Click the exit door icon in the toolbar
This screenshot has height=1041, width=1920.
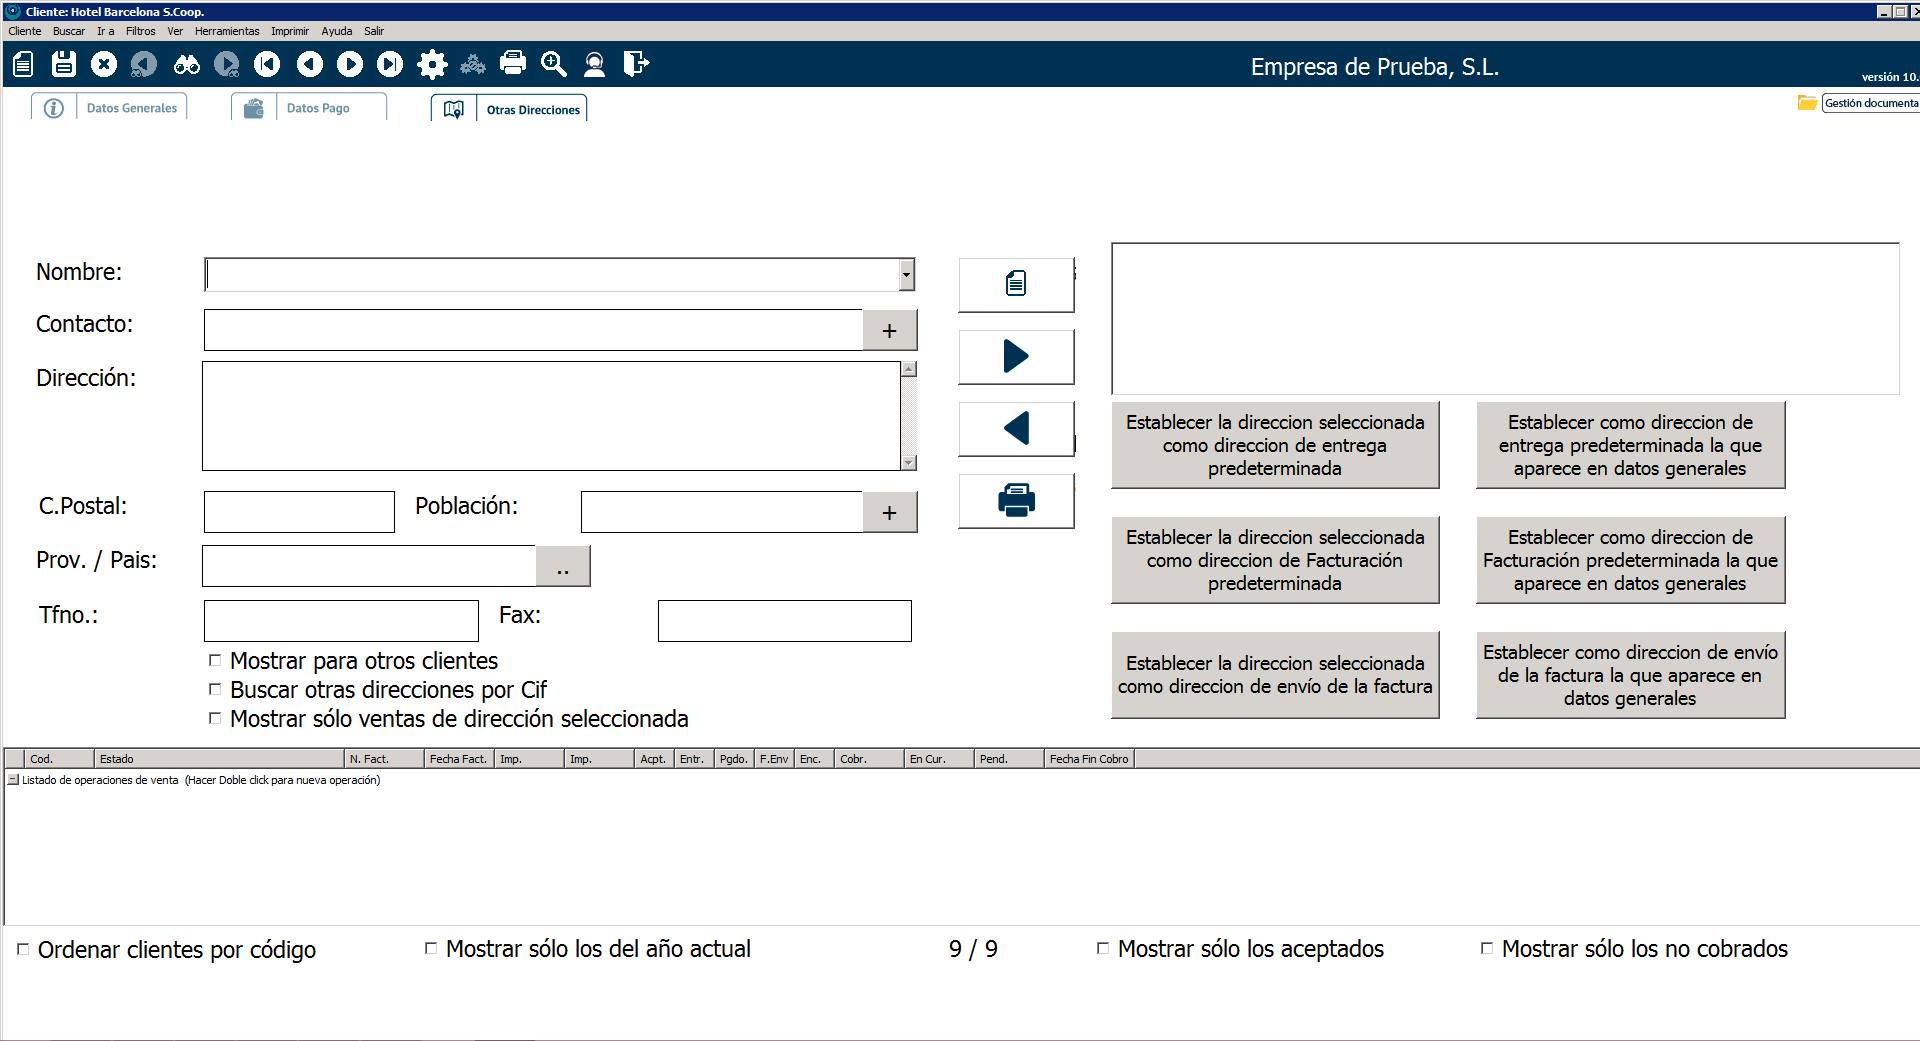636,65
